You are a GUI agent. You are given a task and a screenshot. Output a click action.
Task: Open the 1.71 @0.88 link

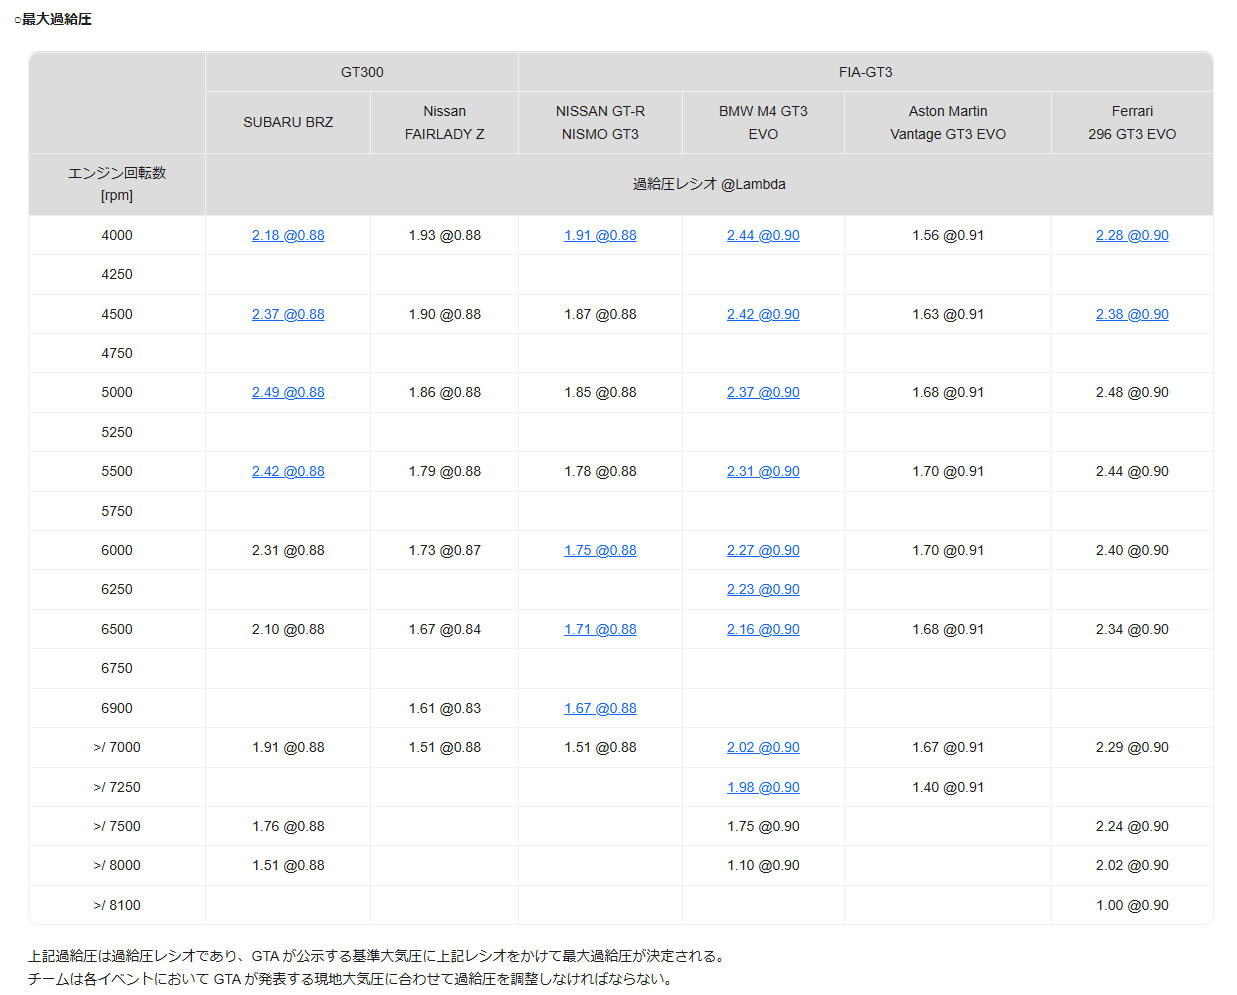point(600,629)
